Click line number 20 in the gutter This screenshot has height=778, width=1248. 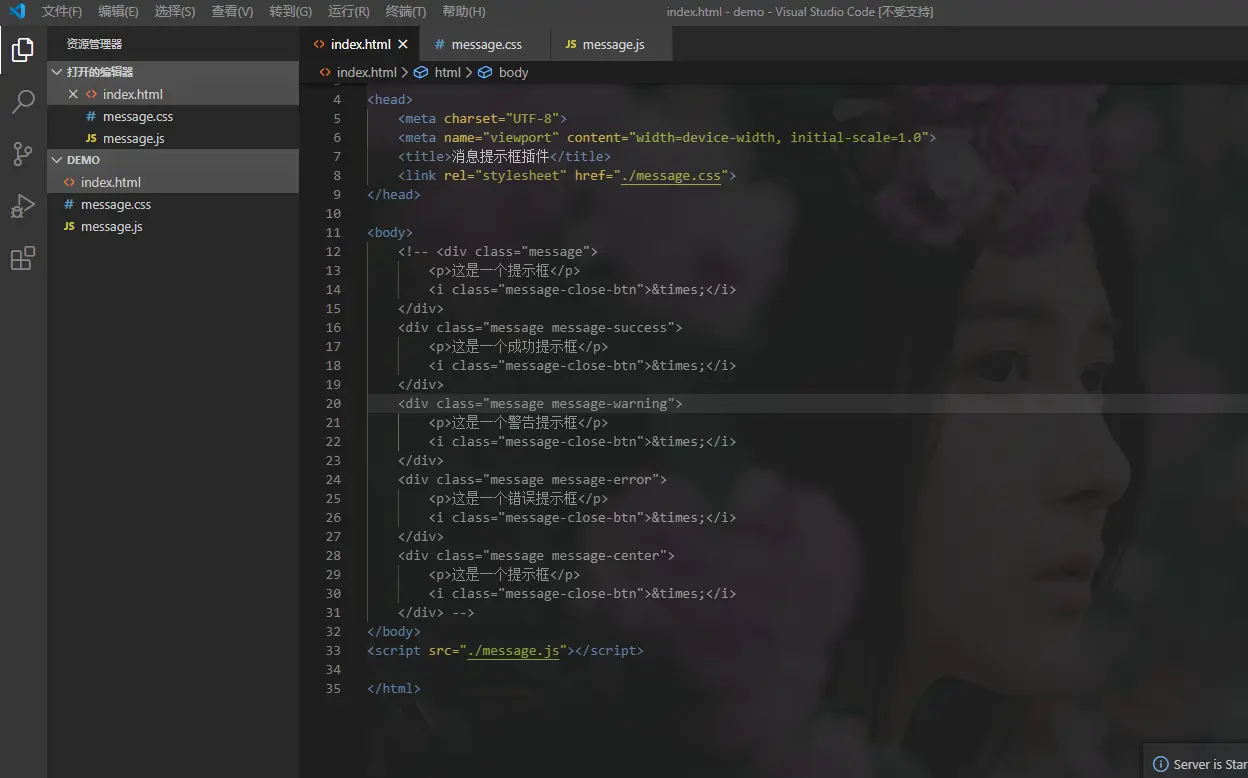pos(333,403)
